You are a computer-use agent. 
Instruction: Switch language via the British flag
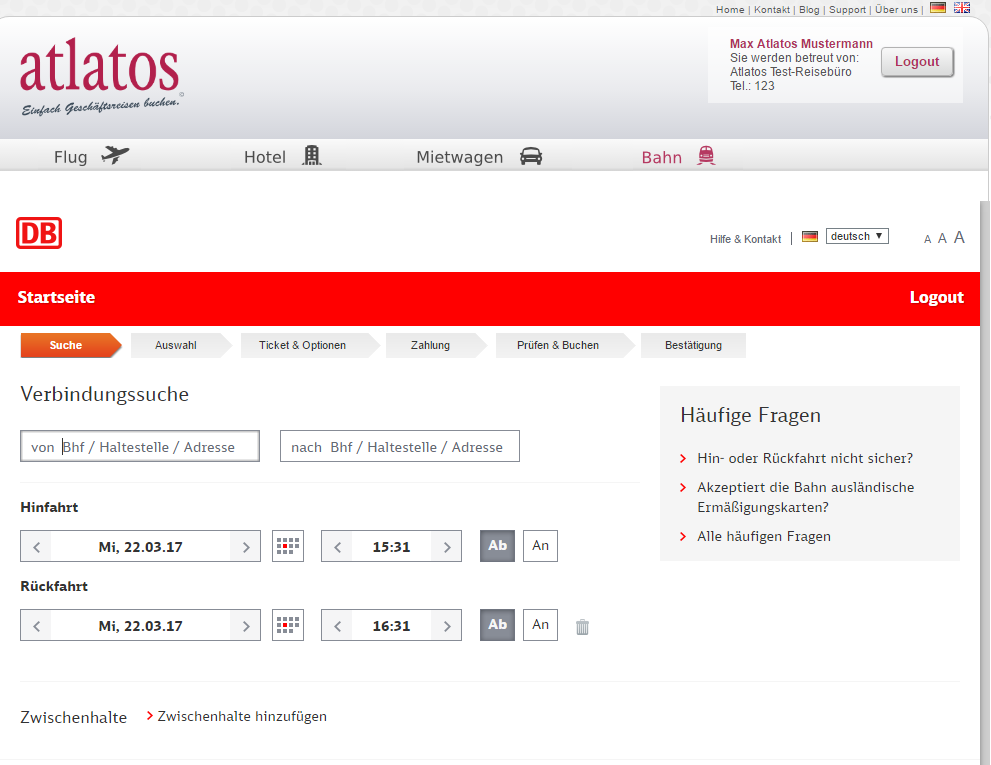[x=962, y=8]
